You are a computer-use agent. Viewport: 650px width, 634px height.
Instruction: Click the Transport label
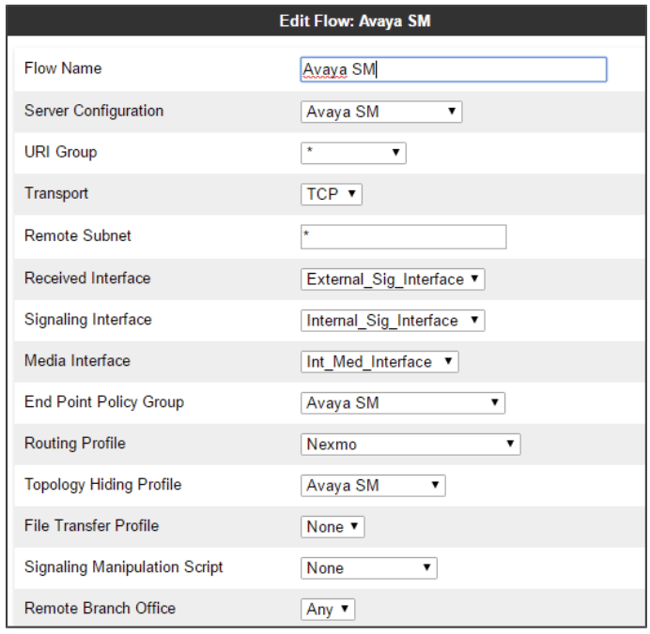pyautogui.click(x=56, y=193)
